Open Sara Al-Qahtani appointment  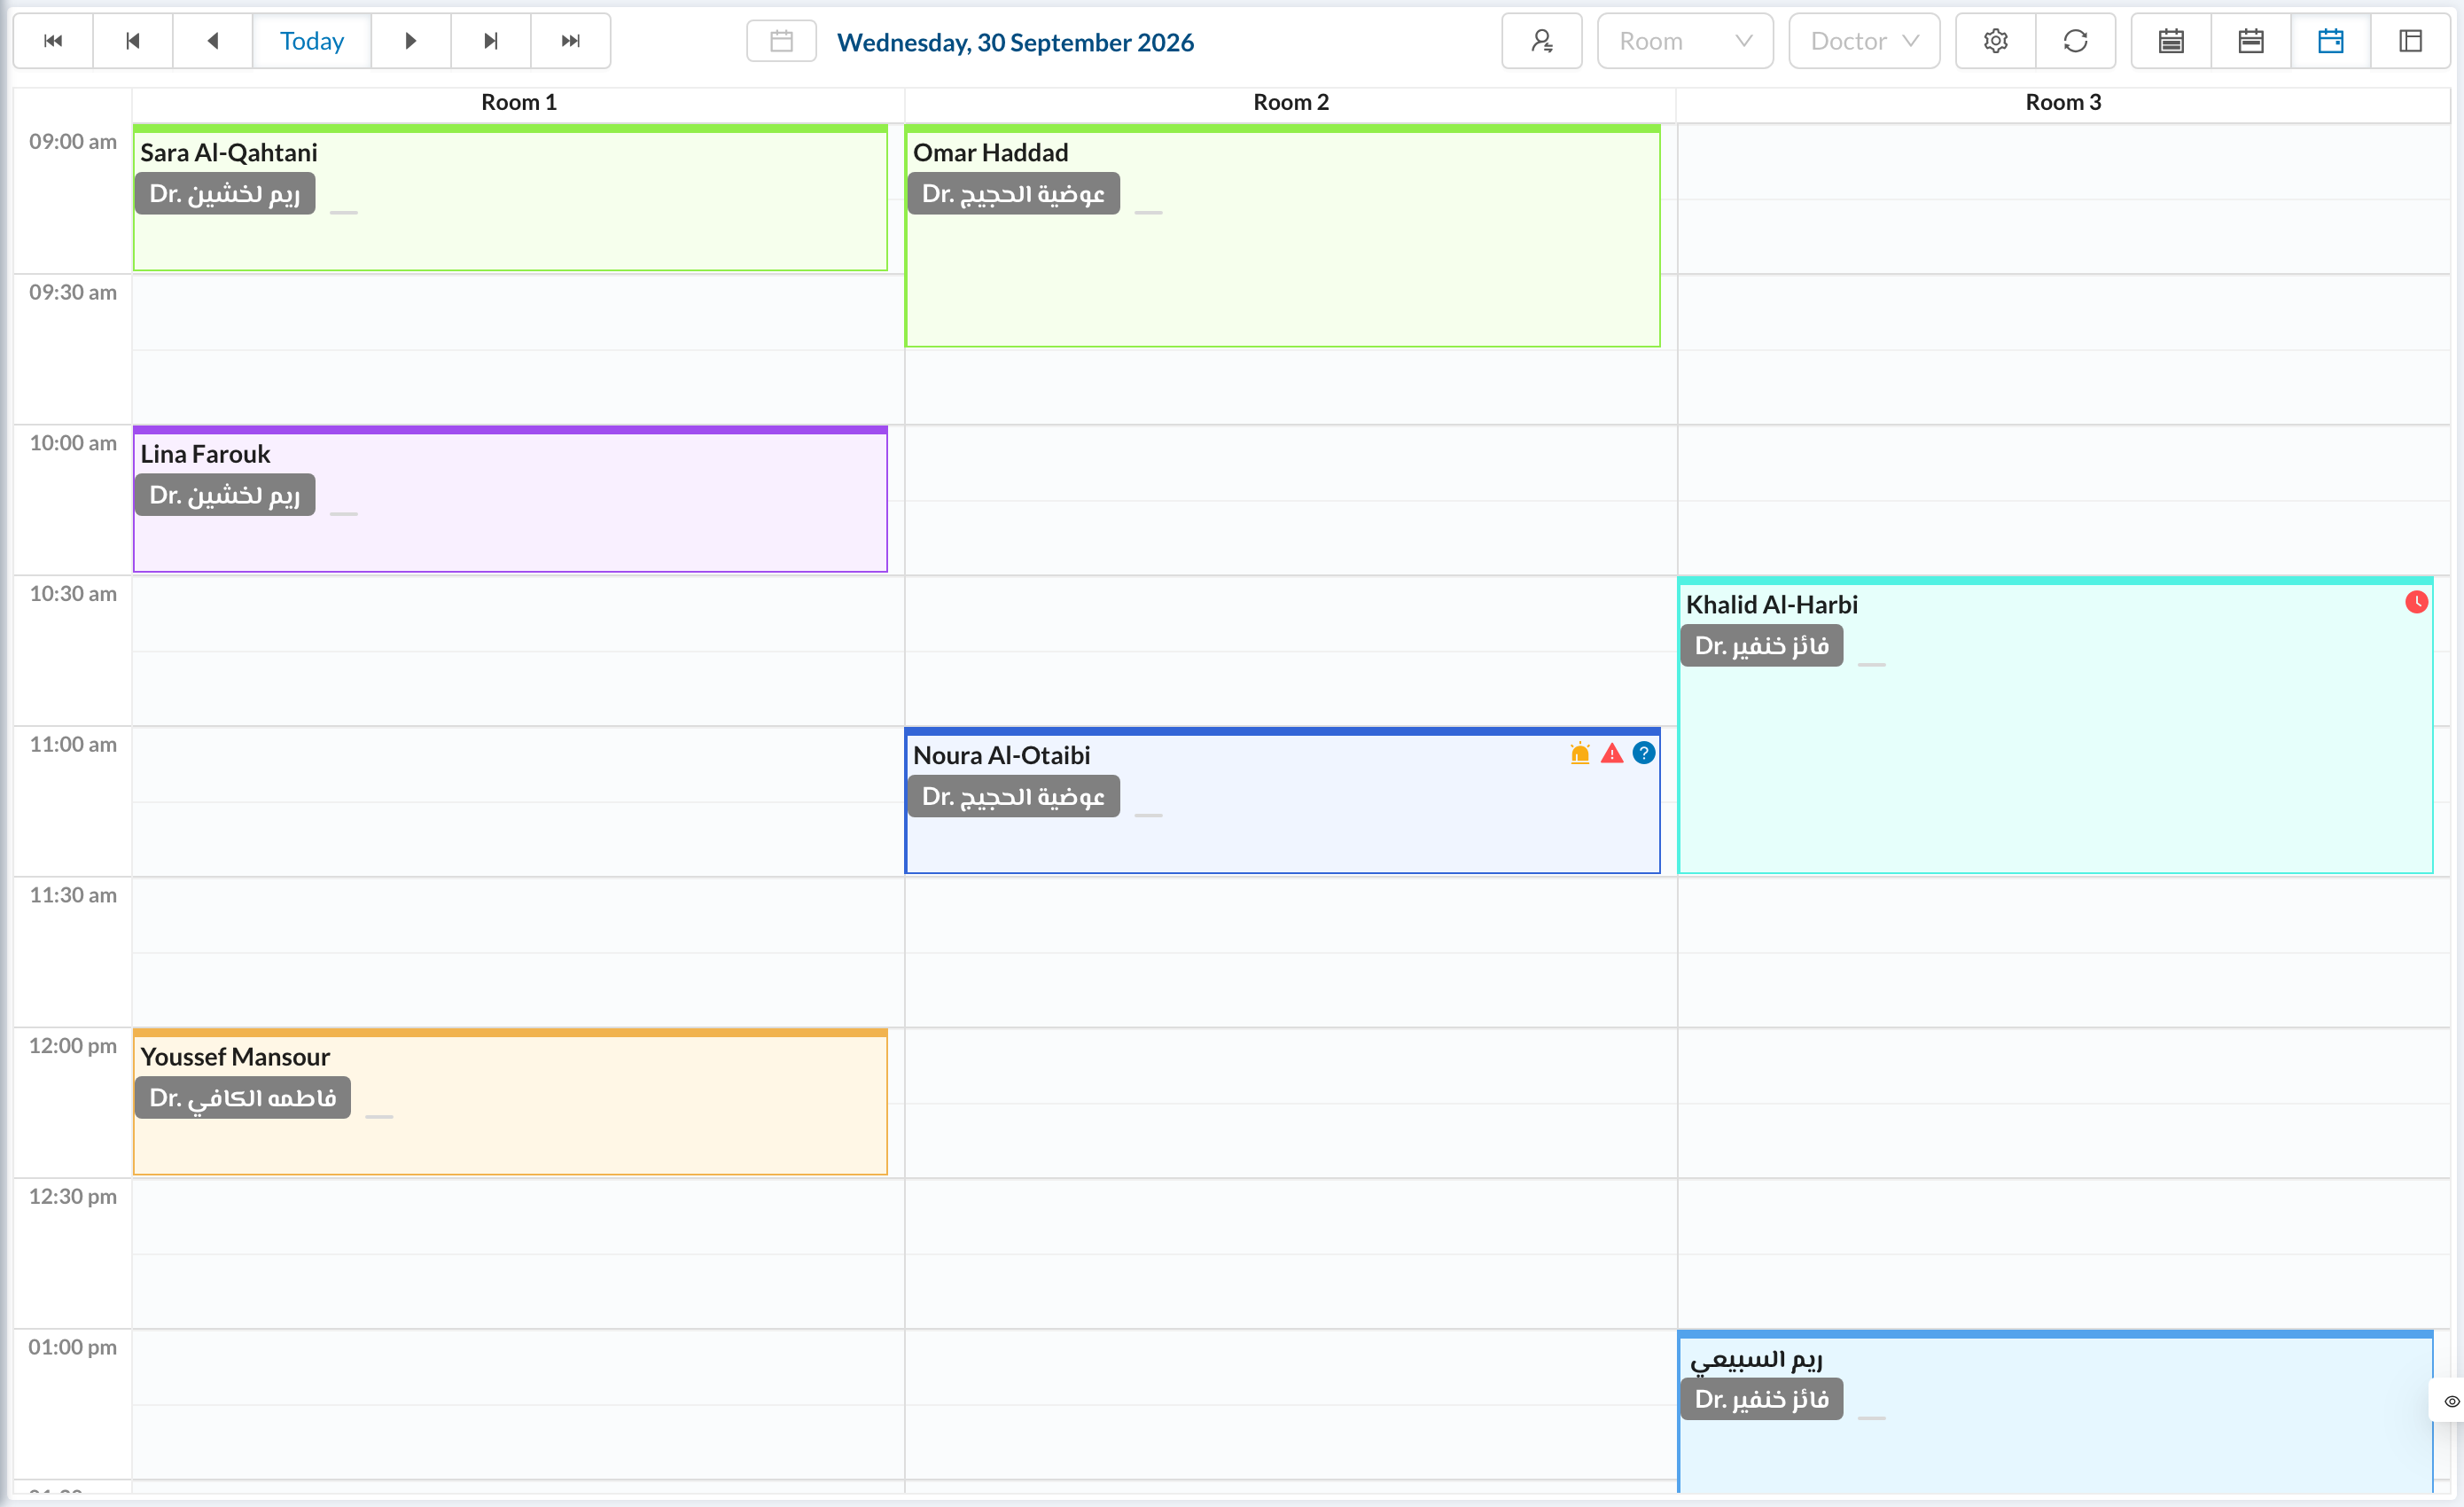[x=510, y=198]
